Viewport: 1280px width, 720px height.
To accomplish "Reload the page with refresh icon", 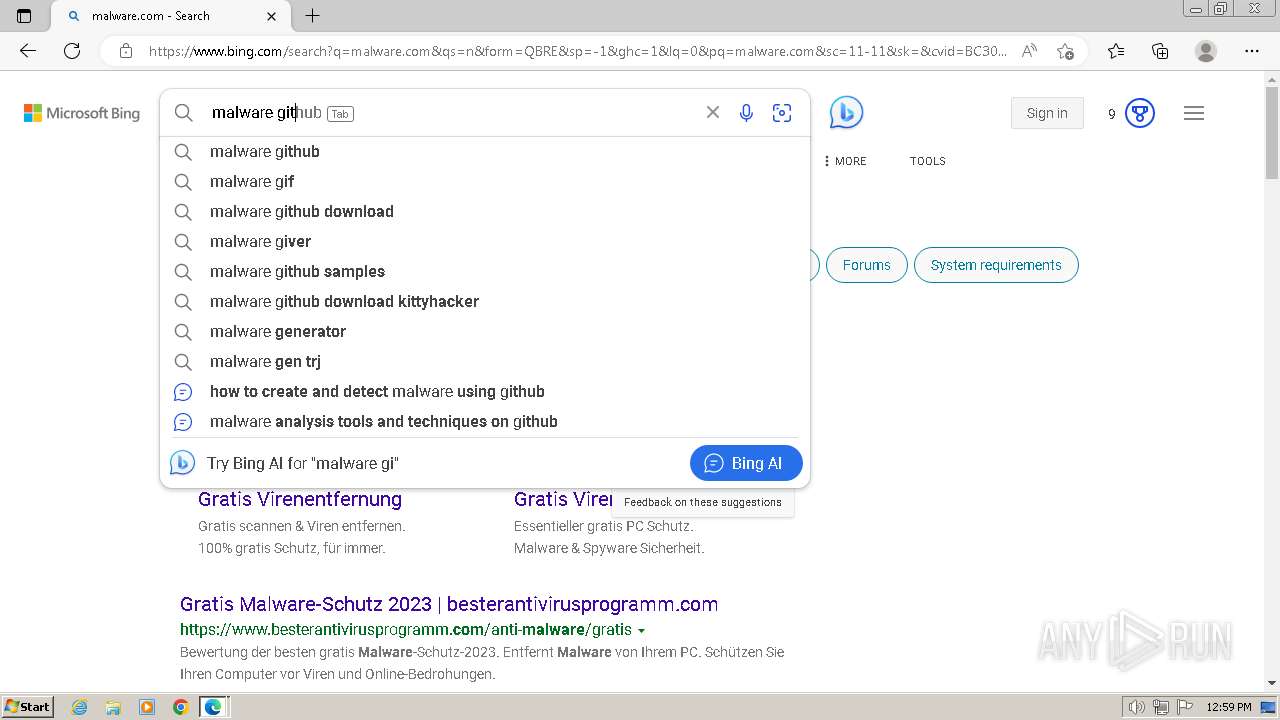I will coord(72,51).
